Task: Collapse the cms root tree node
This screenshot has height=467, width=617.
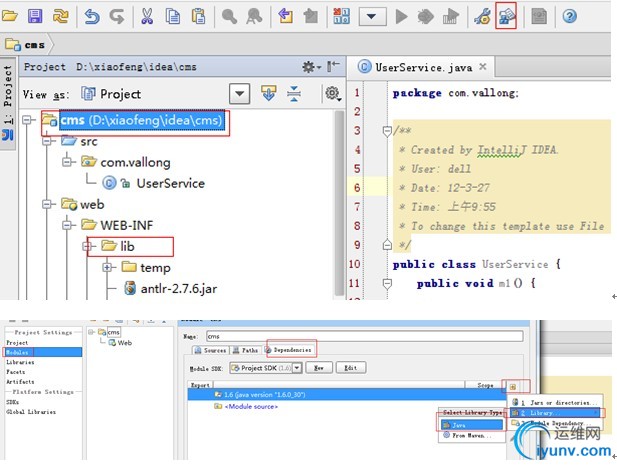Action: click(x=27, y=120)
